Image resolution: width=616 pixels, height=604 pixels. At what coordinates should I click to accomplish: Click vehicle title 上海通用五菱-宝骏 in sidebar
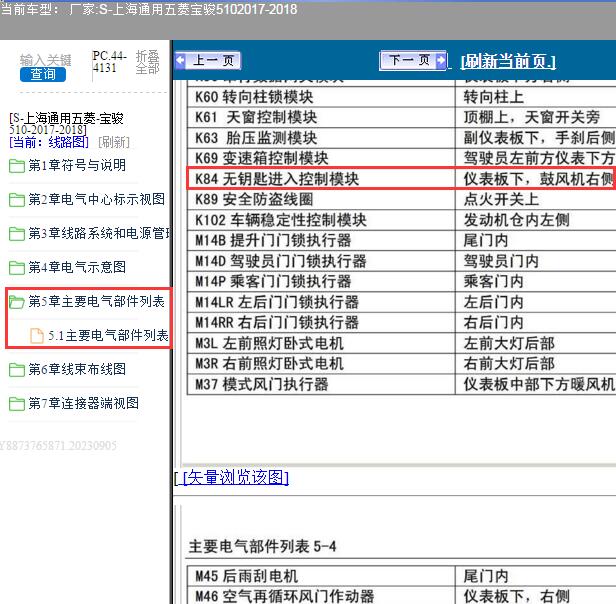[x=66, y=123]
